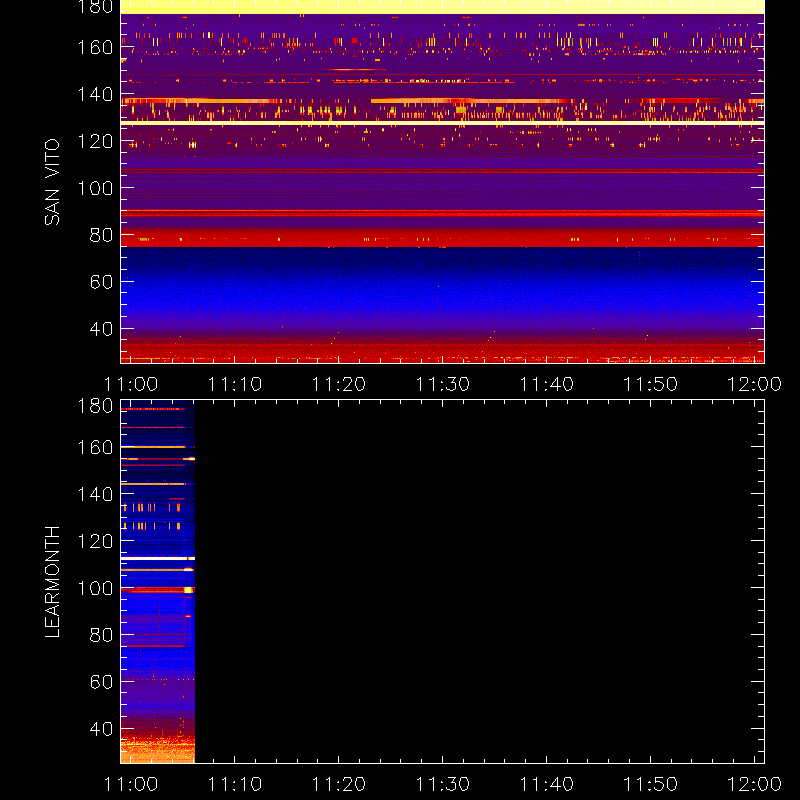
Task: Select the 120 label on the San Vito axis
Action: click(x=95, y=141)
